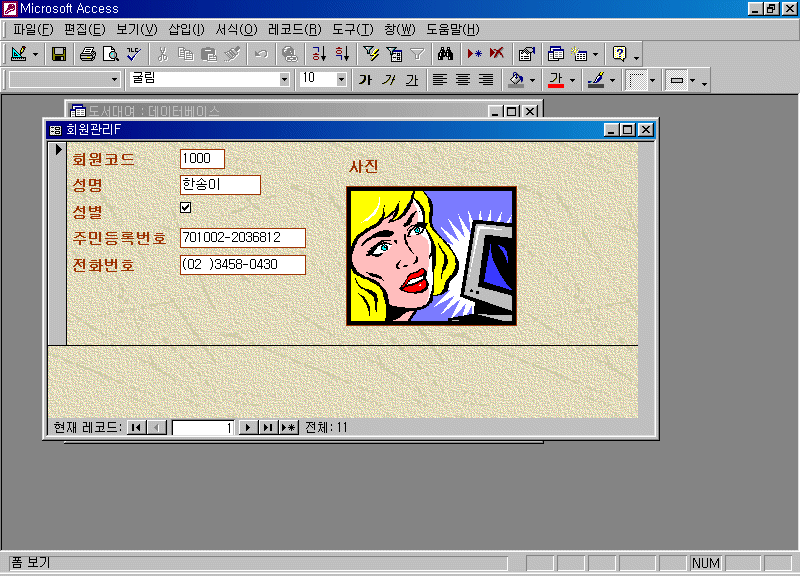The image size is (800, 576).
Task: Use the Format Painter brush
Action: point(232,54)
